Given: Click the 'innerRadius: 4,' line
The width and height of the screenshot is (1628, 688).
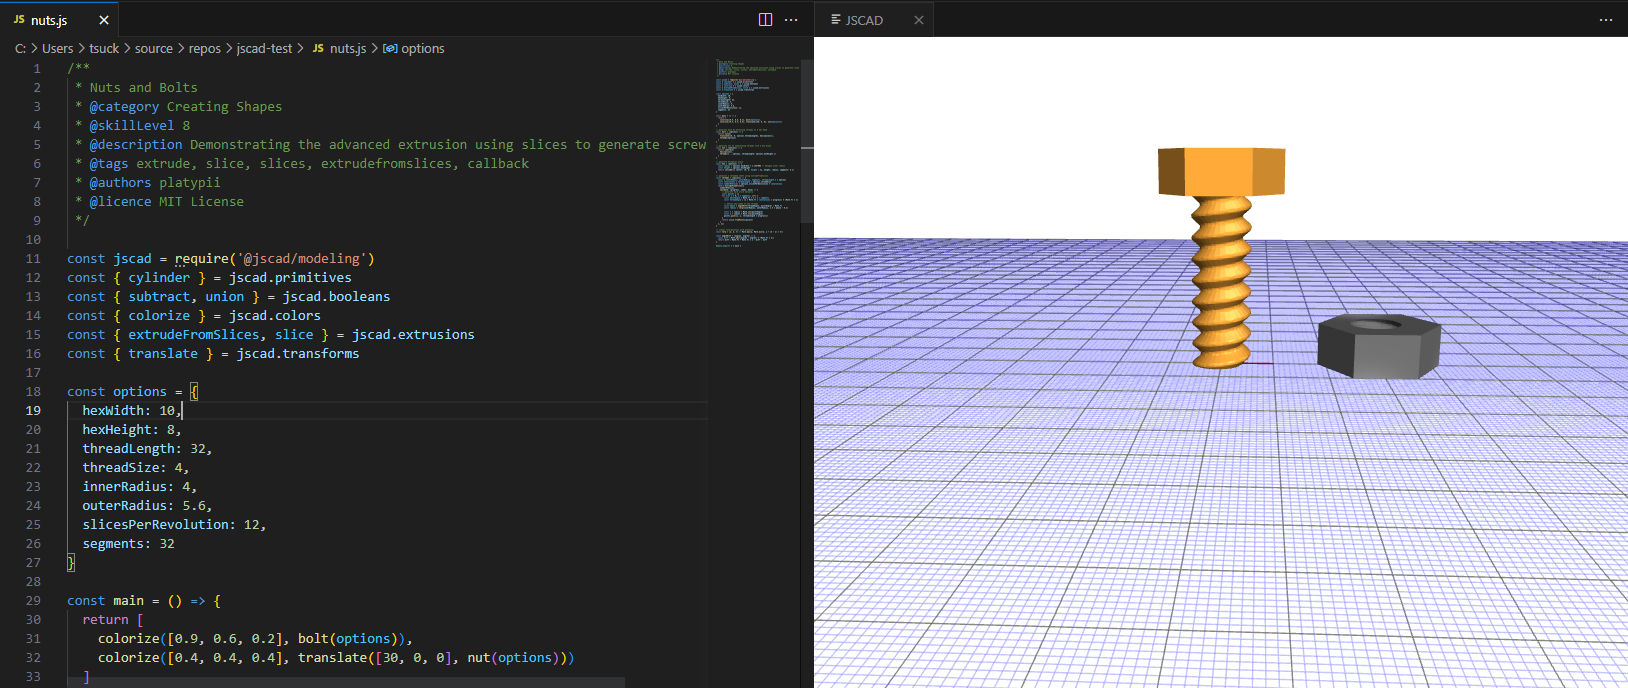Looking at the screenshot, I should click(140, 486).
